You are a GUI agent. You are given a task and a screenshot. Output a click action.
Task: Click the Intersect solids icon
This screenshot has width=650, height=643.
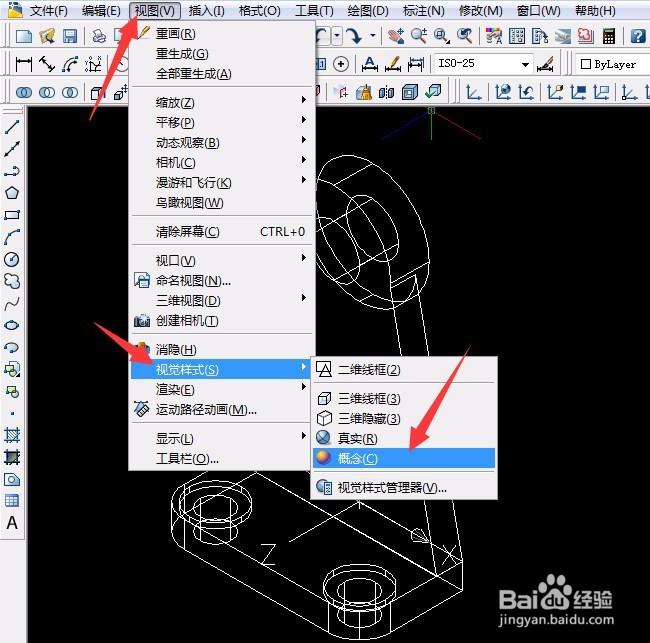click(70, 92)
